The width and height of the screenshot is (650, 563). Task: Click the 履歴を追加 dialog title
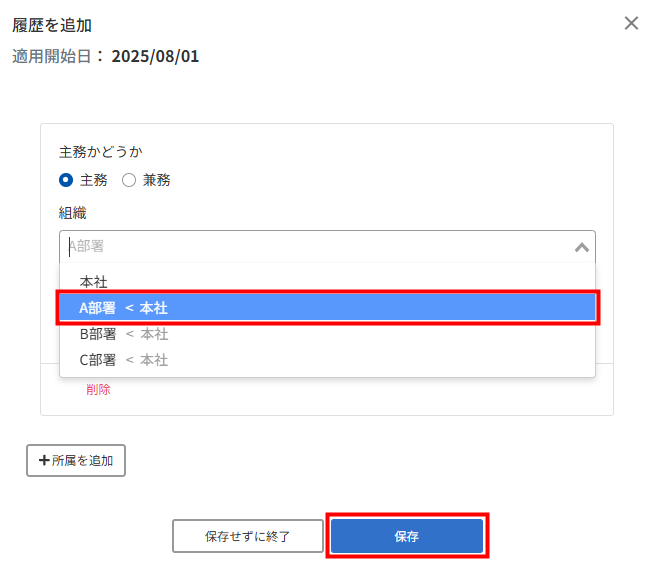click(x=52, y=25)
